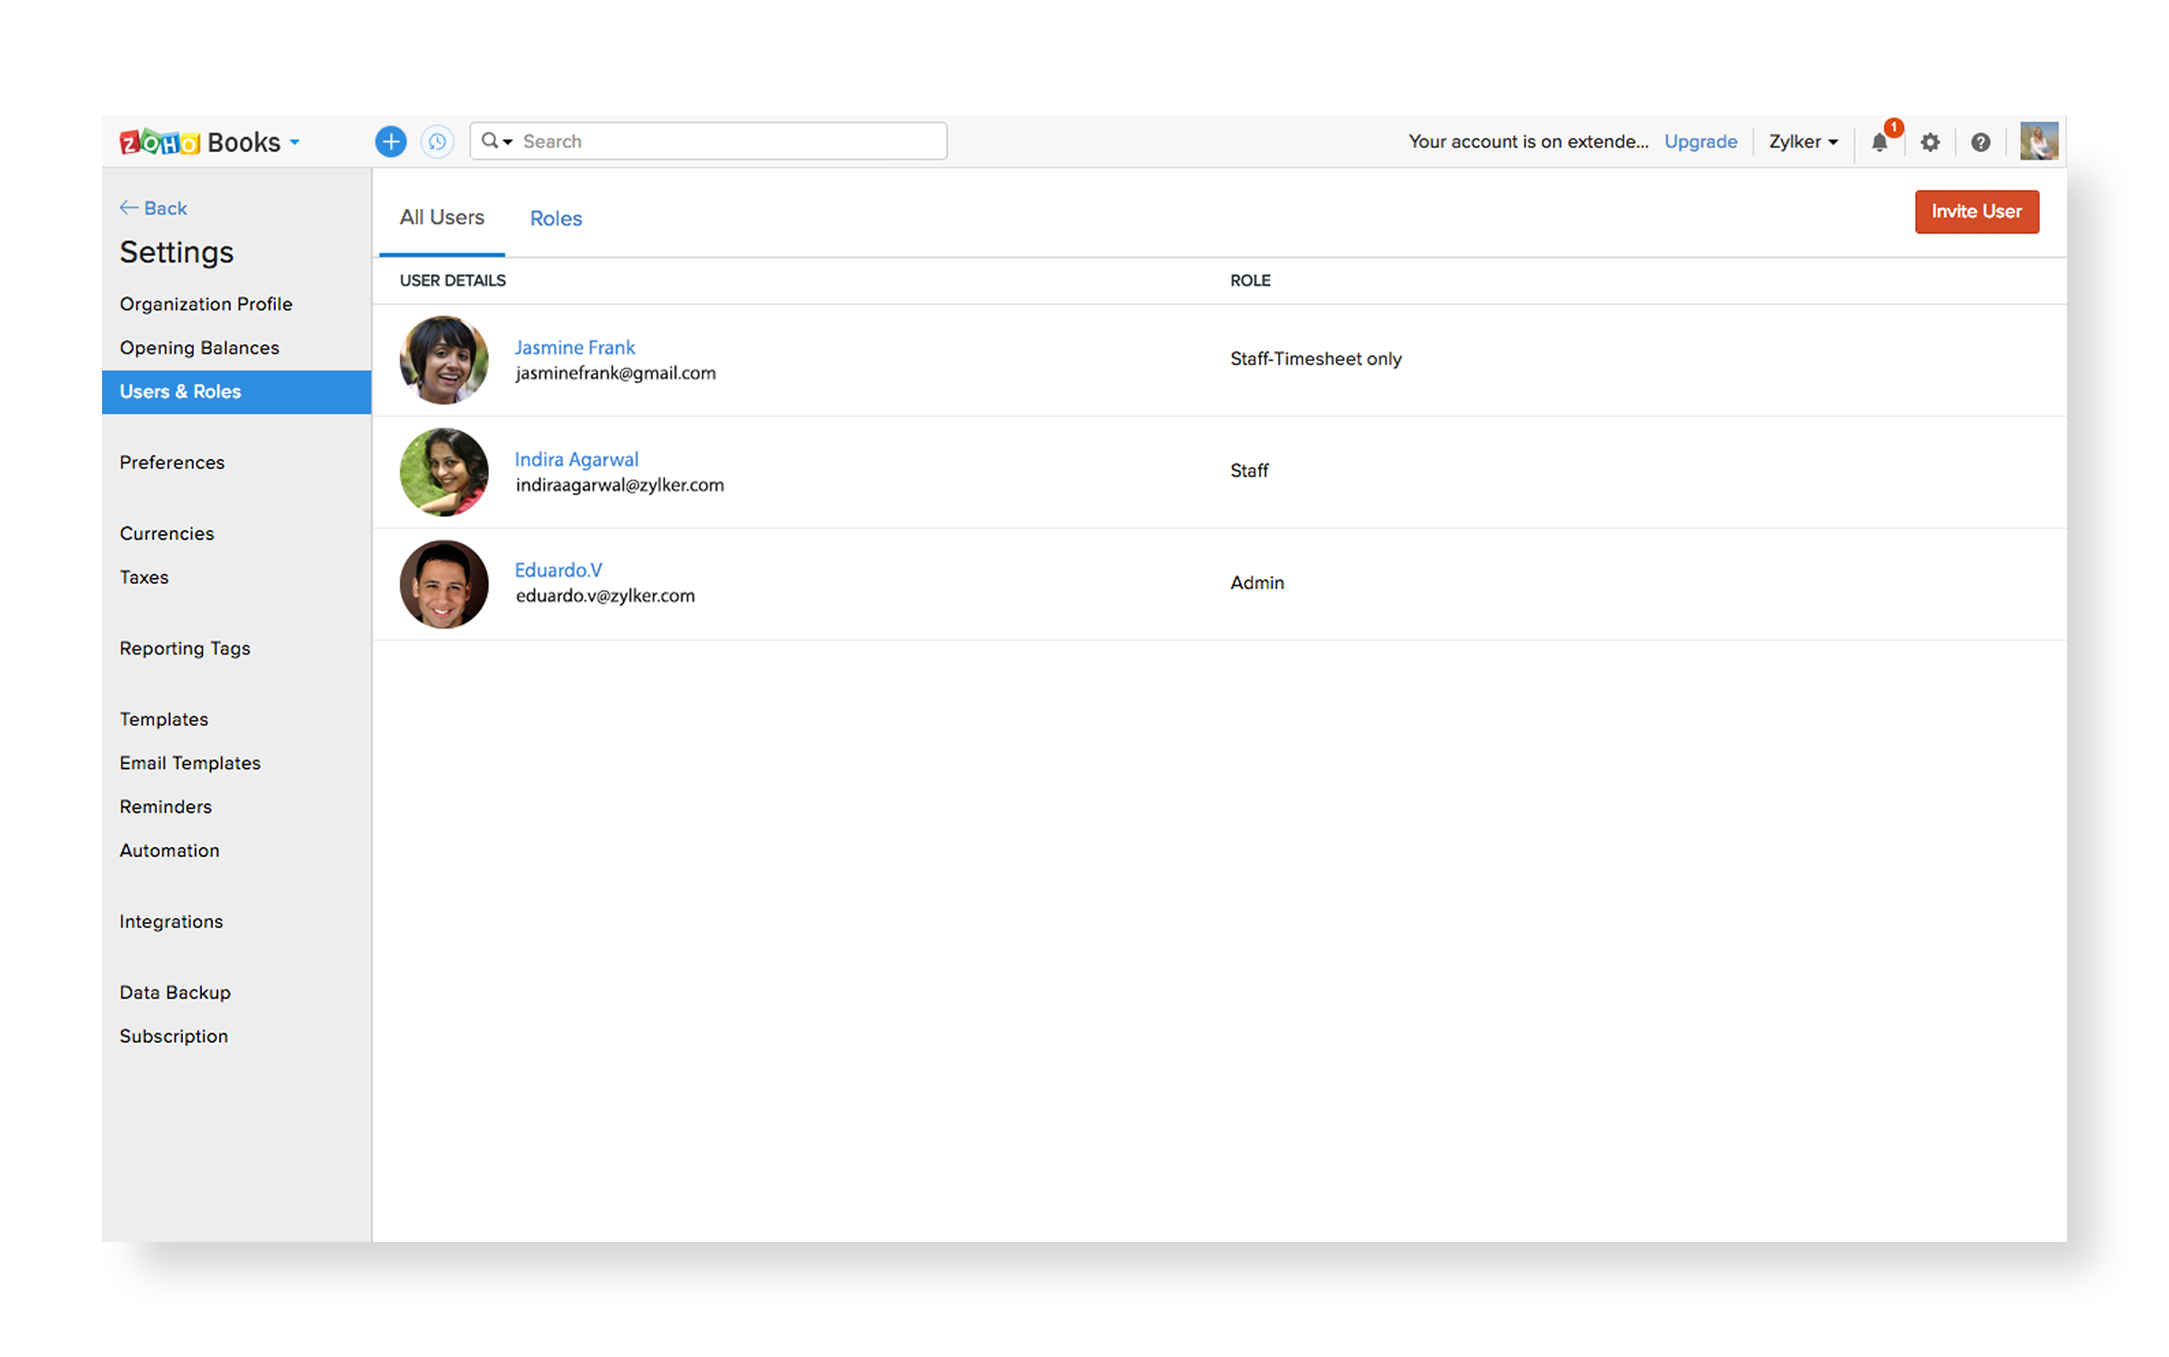The width and height of the screenshot is (2169, 1357).
Task: Open Email Templates in settings sidebar
Action: (190, 763)
